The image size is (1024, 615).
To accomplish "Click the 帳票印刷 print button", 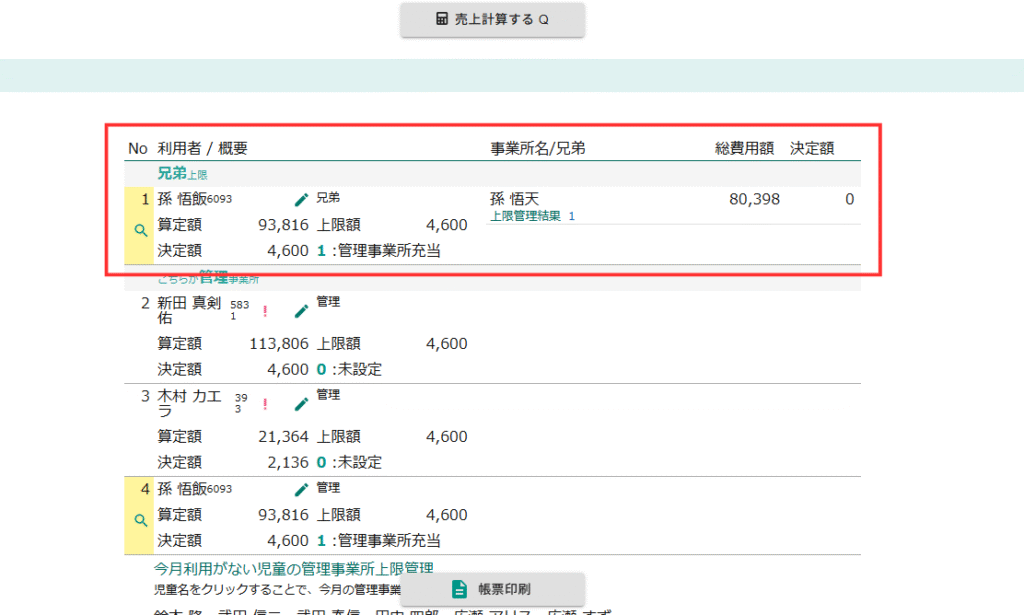I will [492, 589].
